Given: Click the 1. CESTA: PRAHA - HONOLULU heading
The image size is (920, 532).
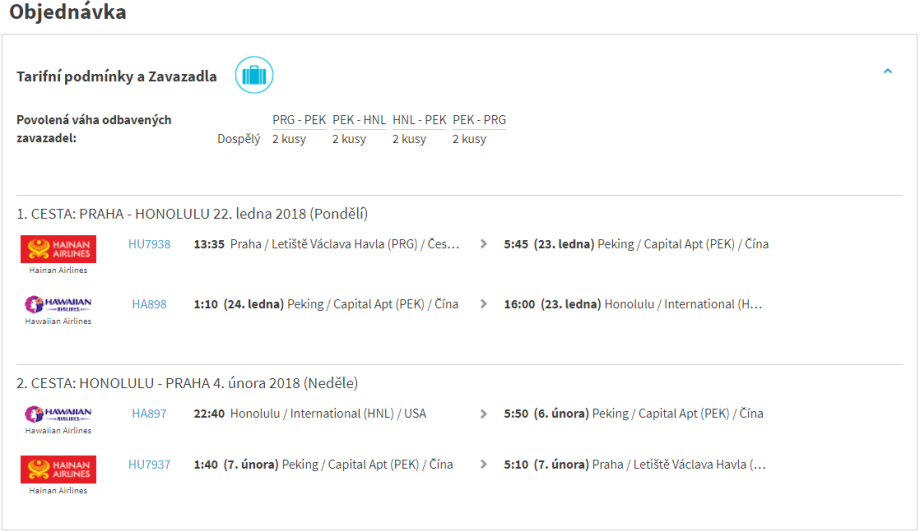Looking at the screenshot, I should [x=192, y=214].
